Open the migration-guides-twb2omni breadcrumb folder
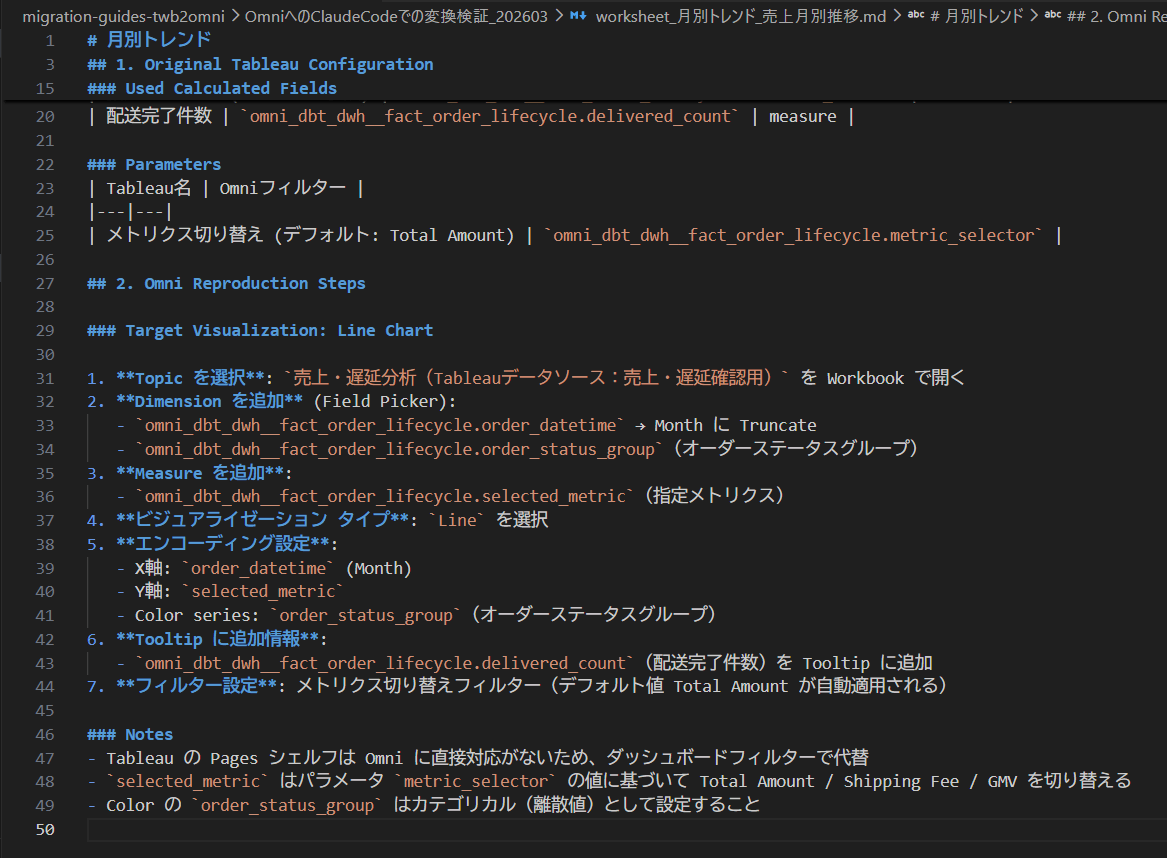This screenshot has height=858, width=1167. click(x=124, y=16)
